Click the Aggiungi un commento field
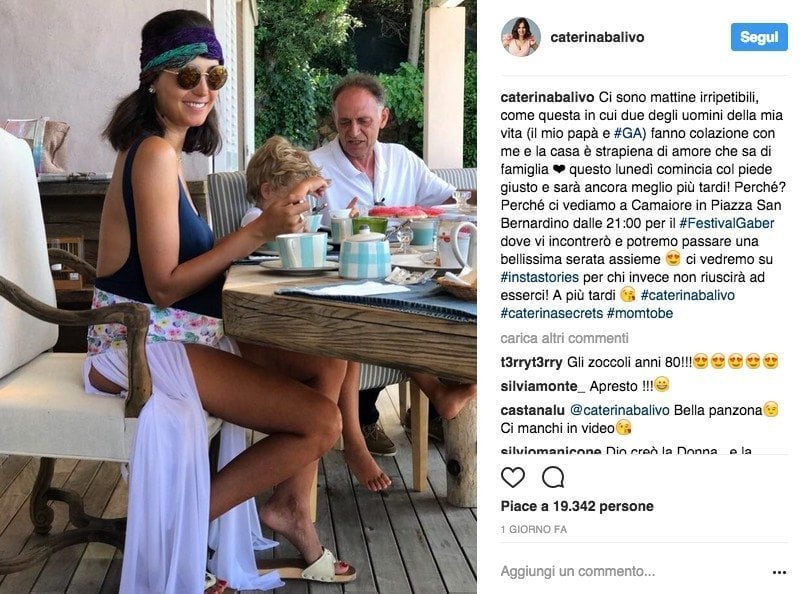Screen dimensions: 812x594 pos(632,571)
